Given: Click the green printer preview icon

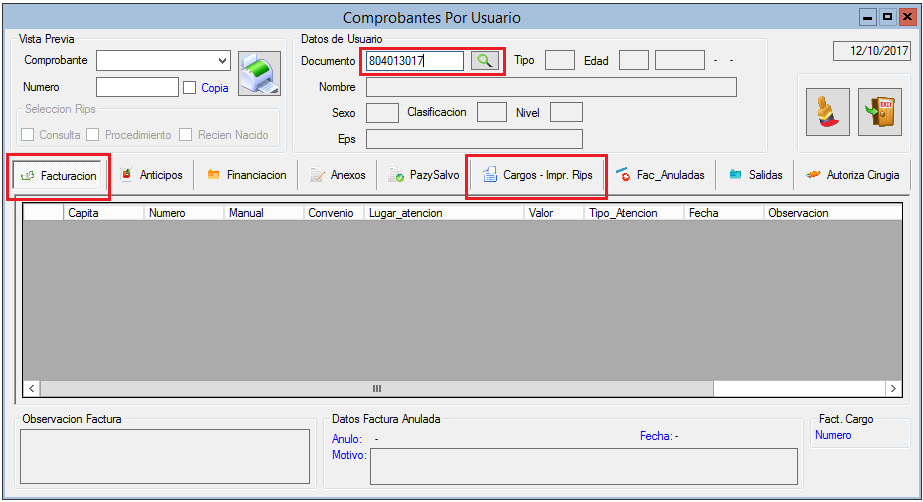Looking at the screenshot, I should [259, 73].
